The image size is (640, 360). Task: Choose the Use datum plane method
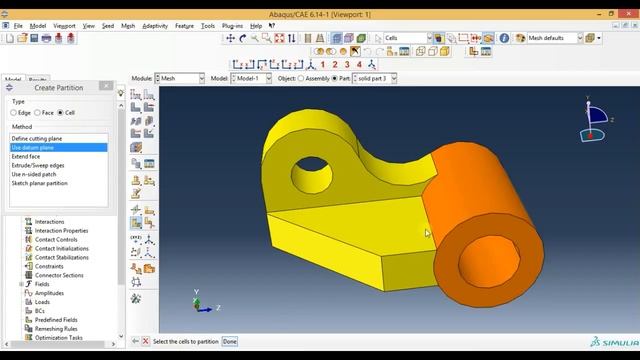(59, 147)
